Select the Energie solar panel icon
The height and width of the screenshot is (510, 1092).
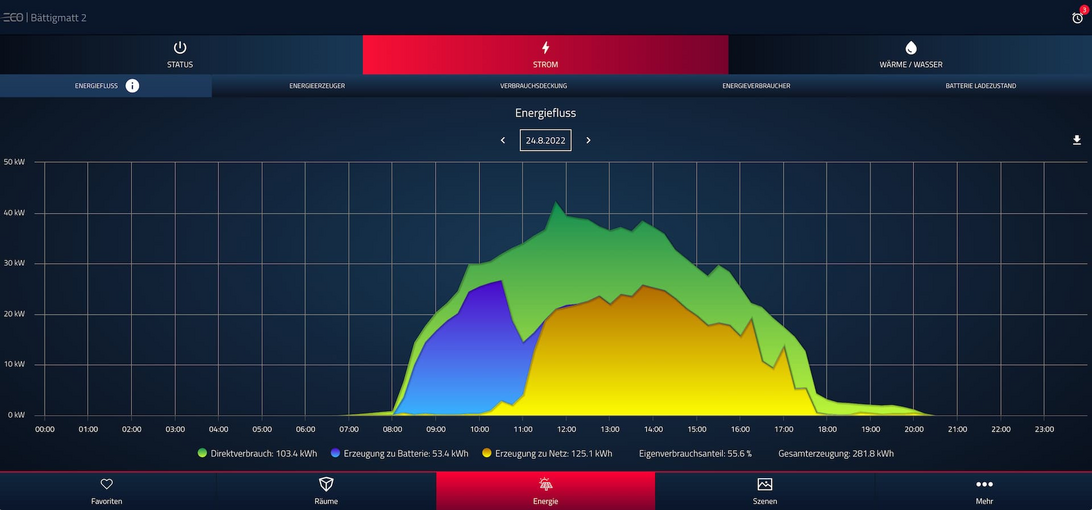click(545, 484)
